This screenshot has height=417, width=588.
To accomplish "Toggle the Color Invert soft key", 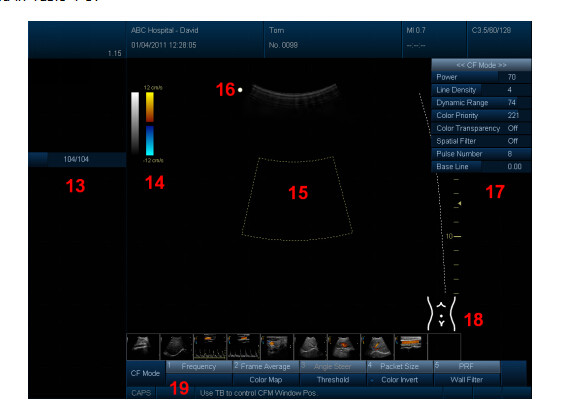I will tap(400, 380).
